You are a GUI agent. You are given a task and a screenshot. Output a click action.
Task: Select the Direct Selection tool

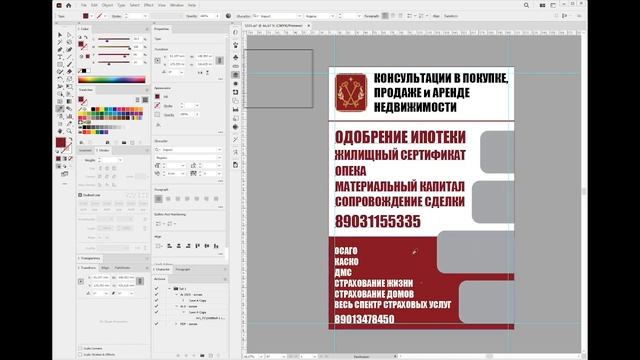tap(69, 35)
